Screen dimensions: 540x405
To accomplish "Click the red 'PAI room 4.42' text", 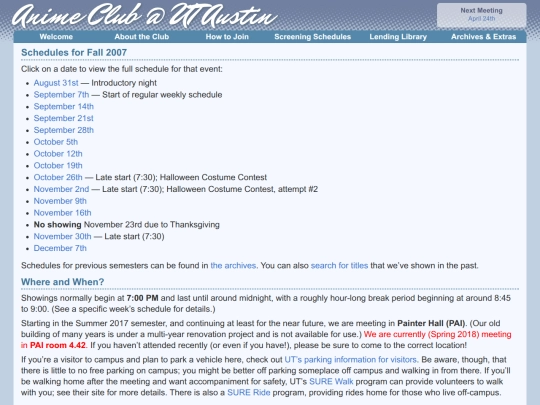I will click(x=58, y=345).
